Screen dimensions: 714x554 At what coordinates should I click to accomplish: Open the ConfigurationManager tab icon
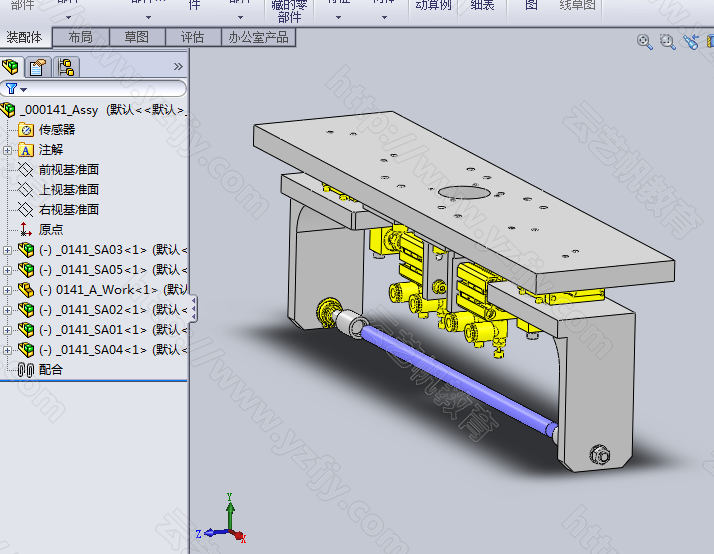[x=66, y=67]
